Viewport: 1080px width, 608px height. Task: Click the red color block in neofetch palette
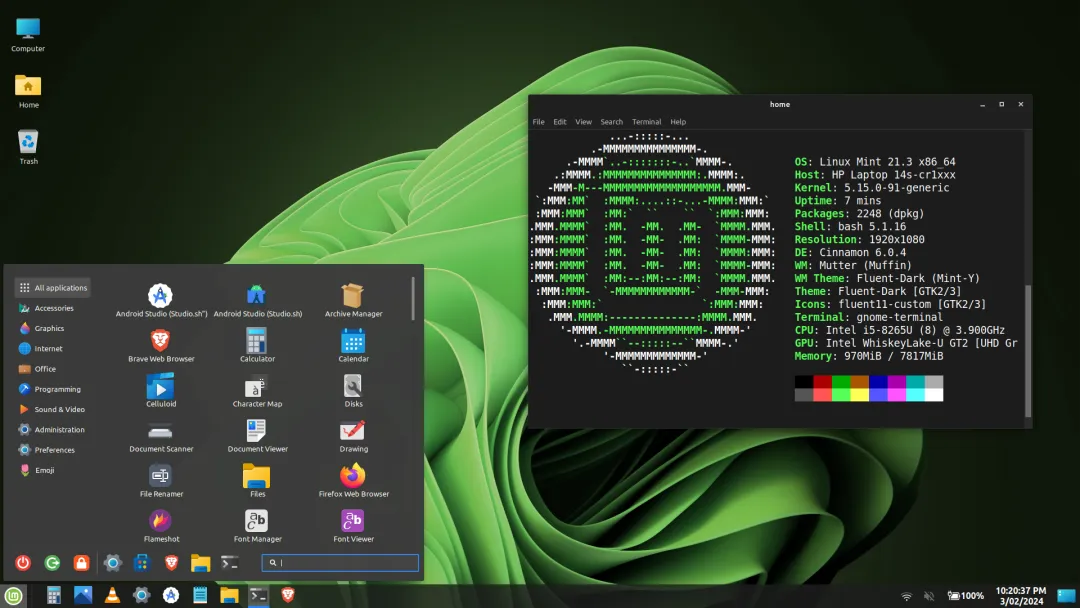(x=822, y=382)
